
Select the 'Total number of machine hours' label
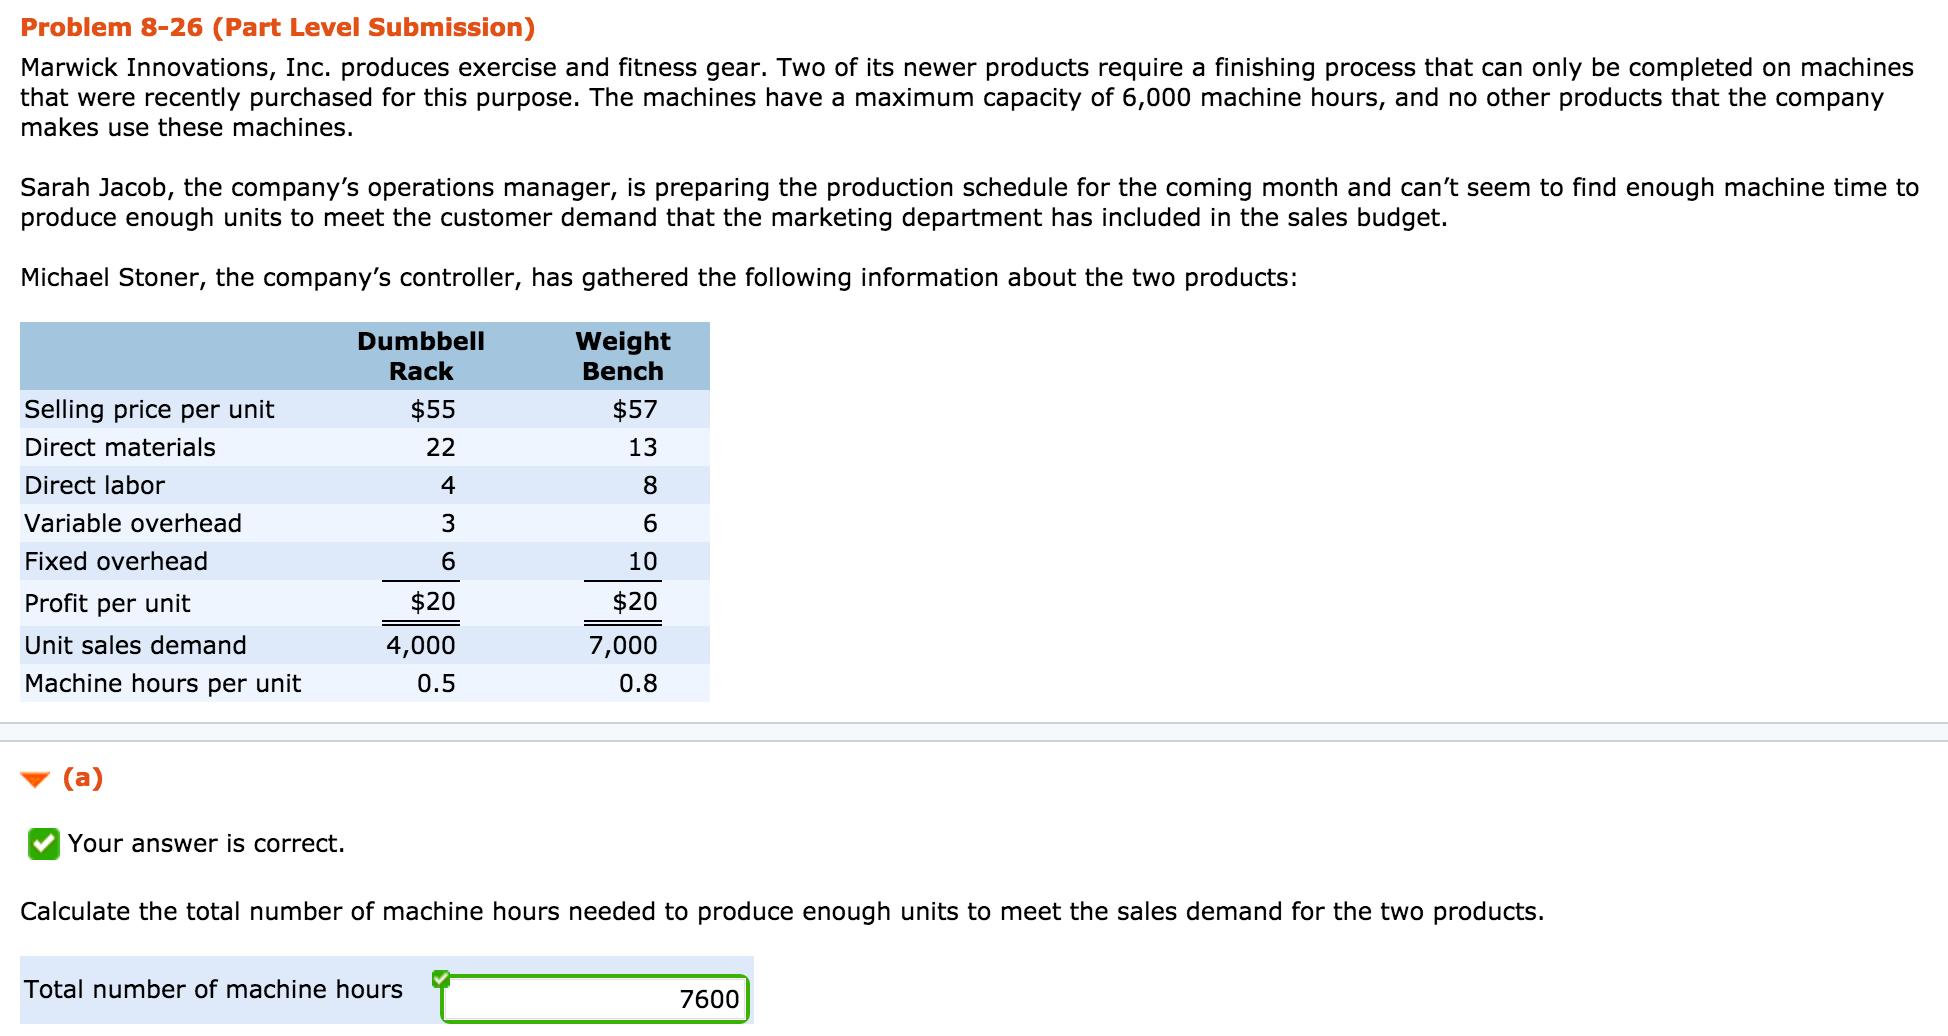[x=212, y=989]
